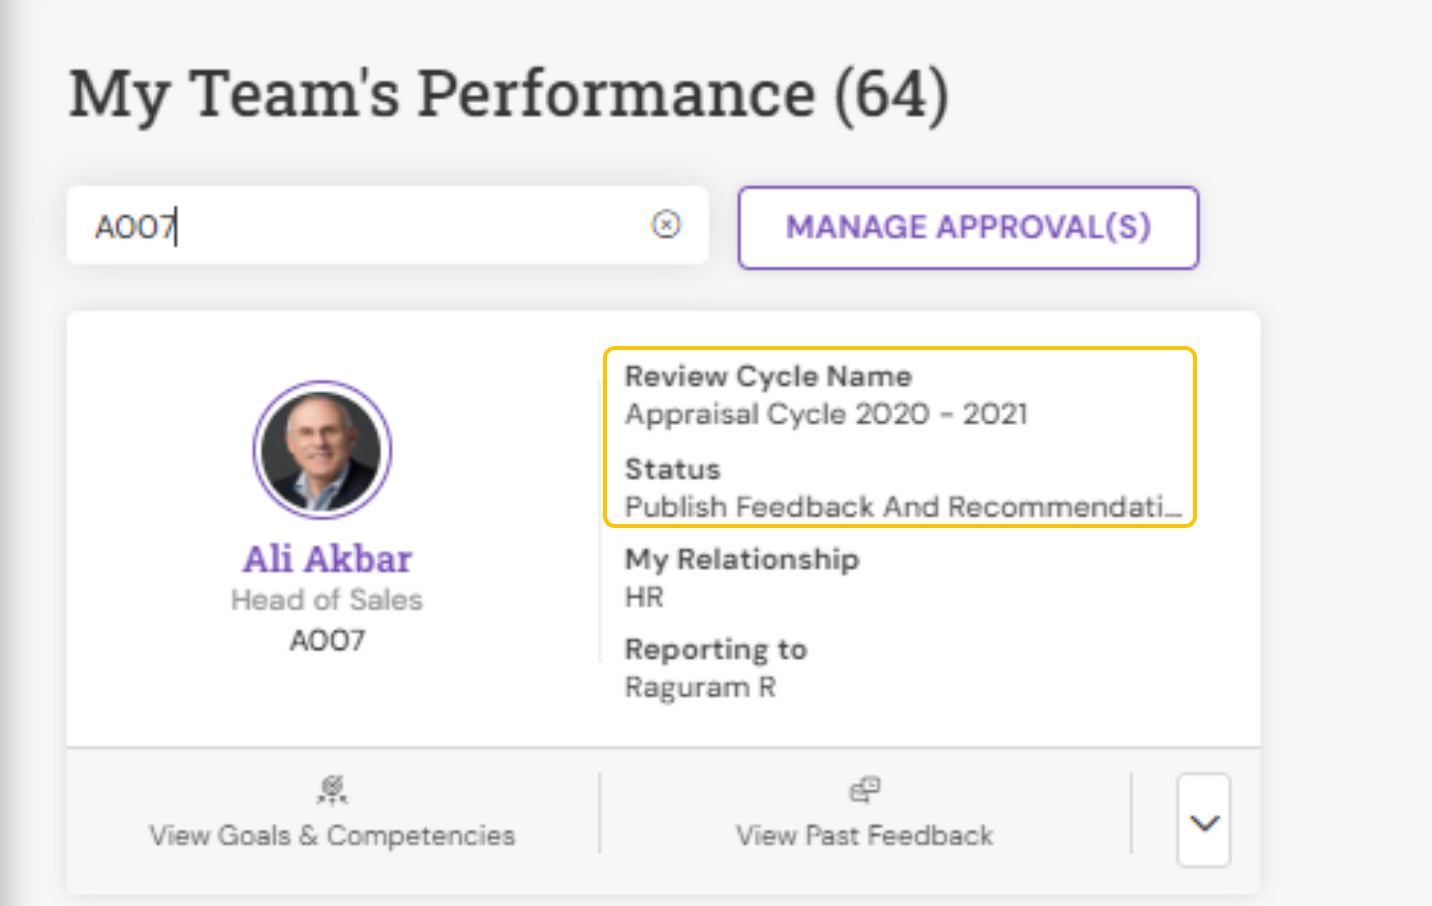The width and height of the screenshot is (1432, 906).
Task: Expand more actions with chevron dropdown
Action: click(1204, 821)
